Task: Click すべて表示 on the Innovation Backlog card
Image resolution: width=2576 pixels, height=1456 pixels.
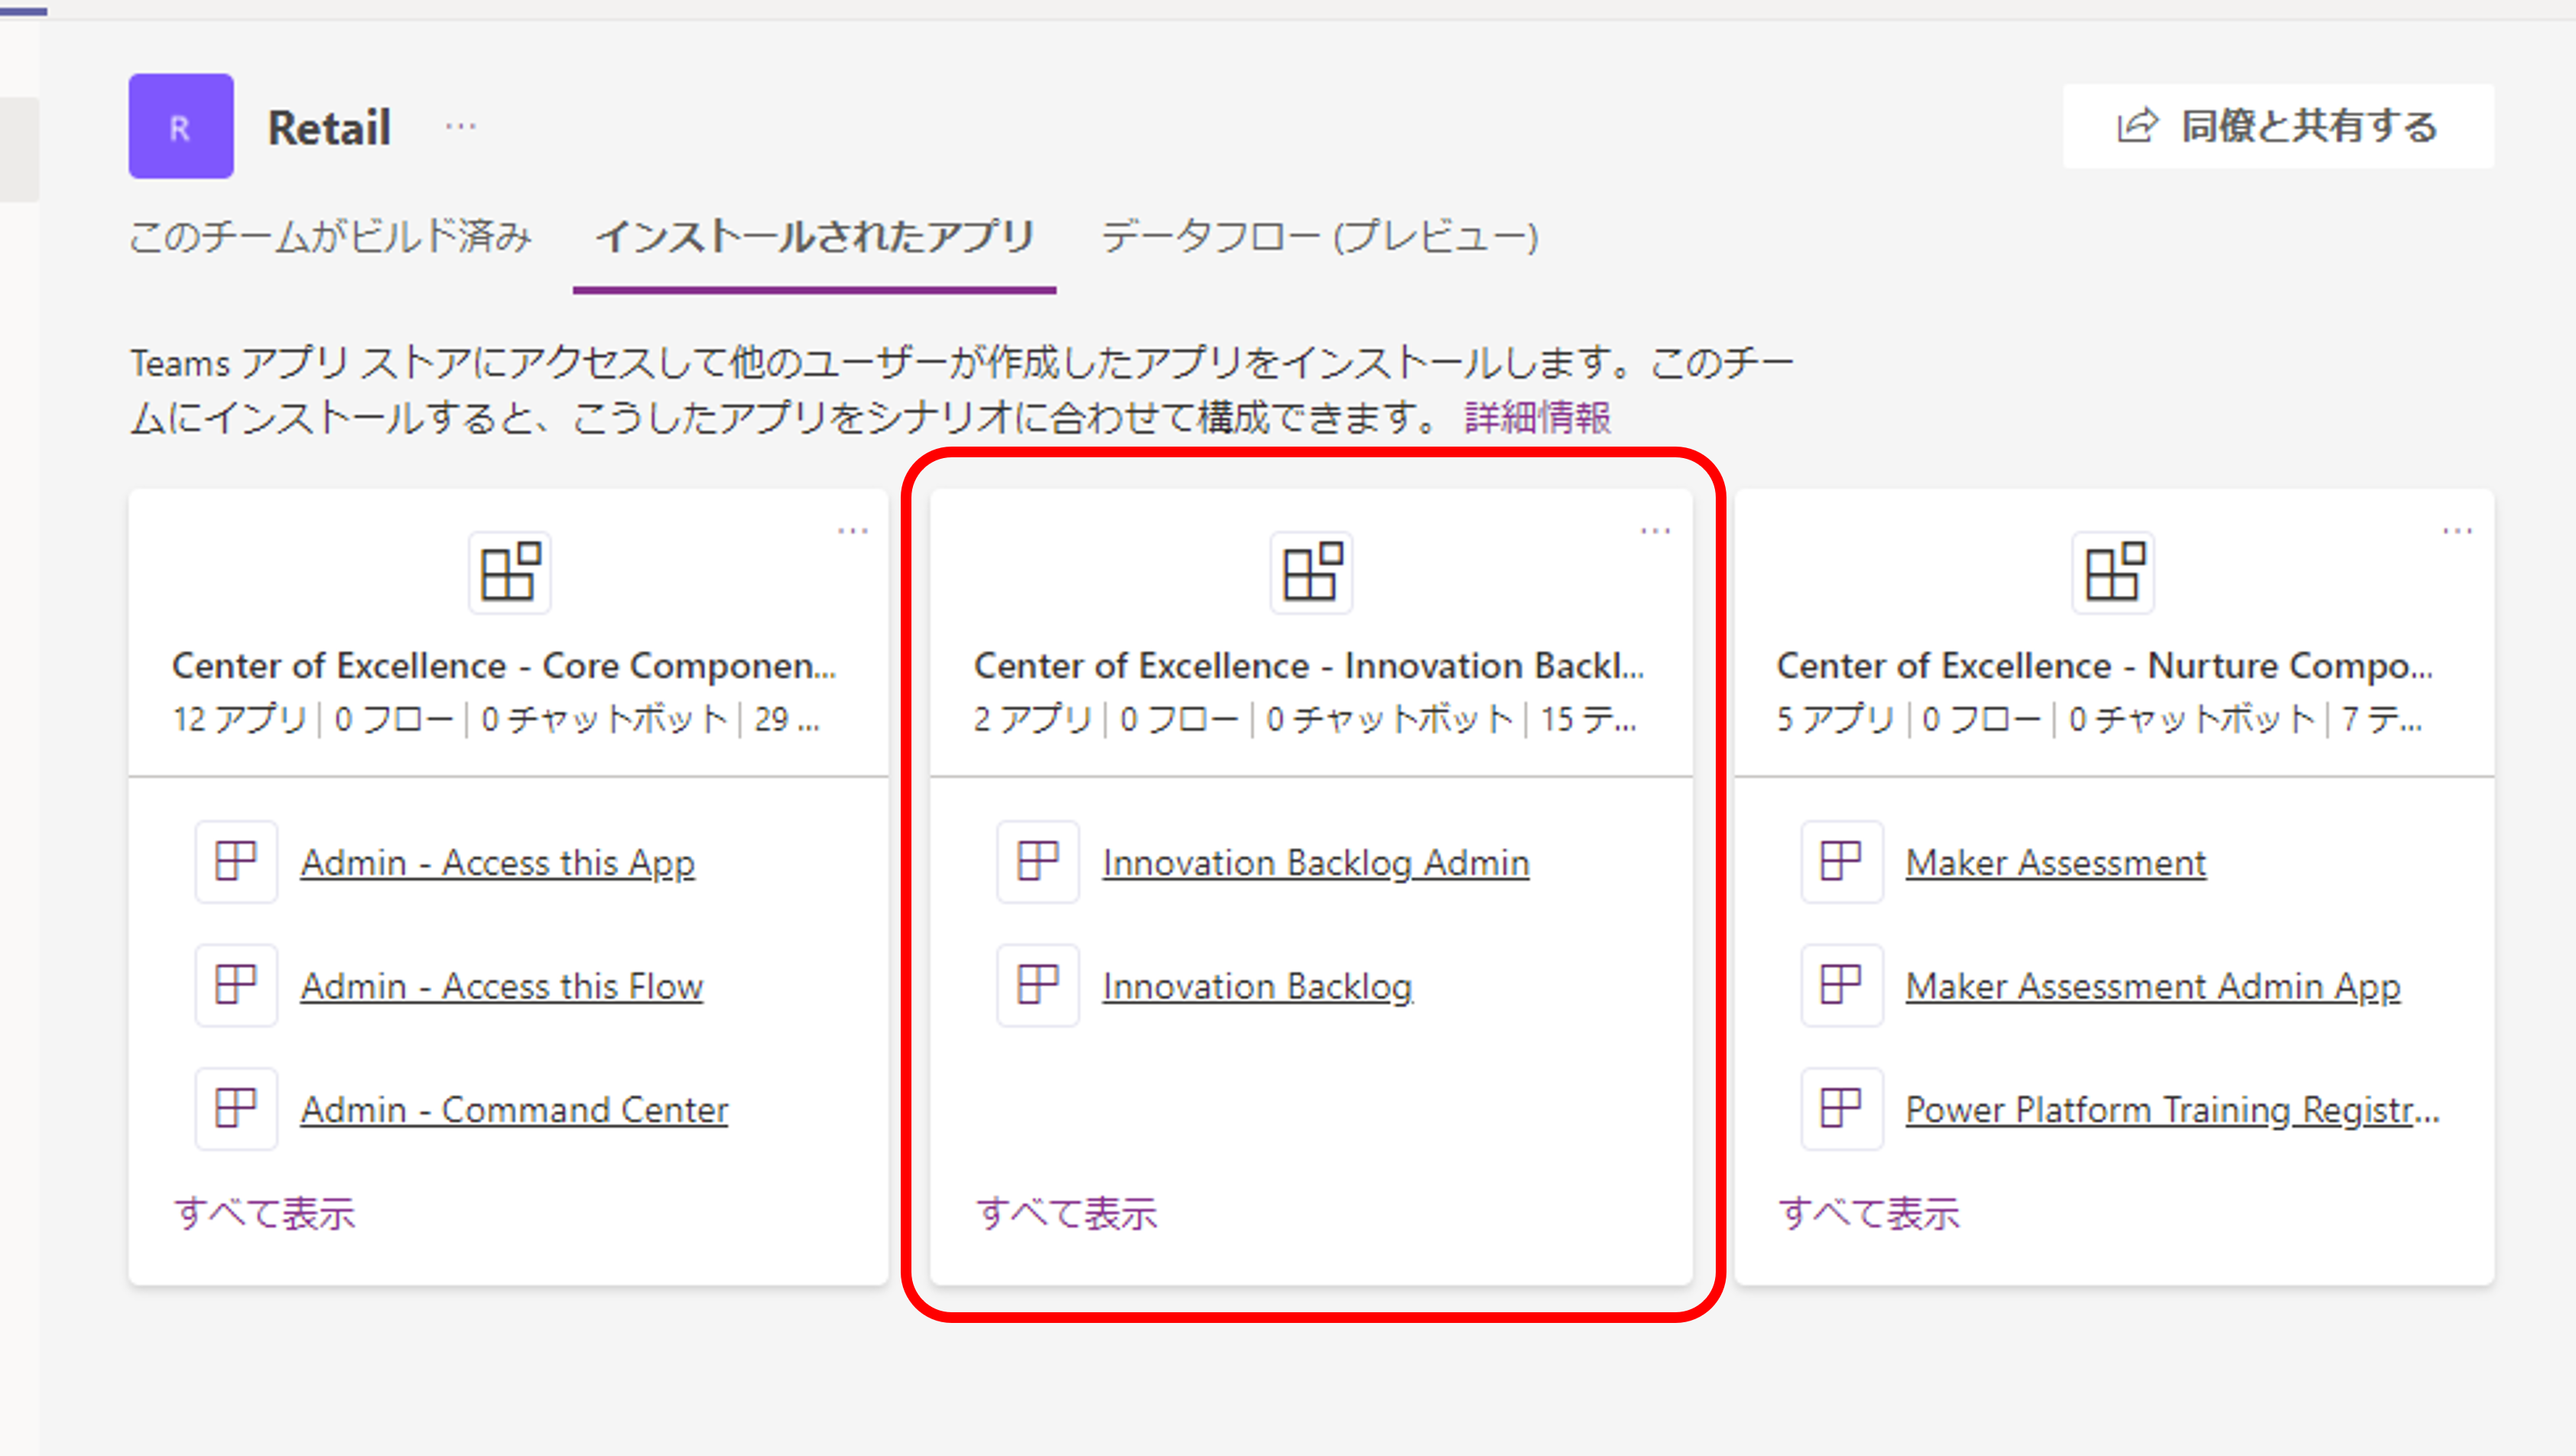Action: [1067, 1214]
